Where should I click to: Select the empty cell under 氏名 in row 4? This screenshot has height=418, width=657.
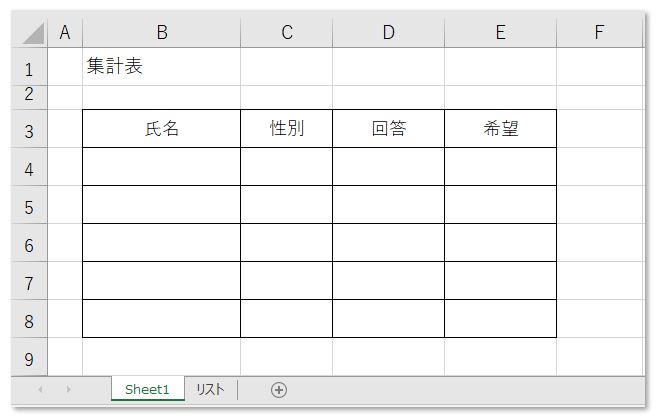(161, 167)
